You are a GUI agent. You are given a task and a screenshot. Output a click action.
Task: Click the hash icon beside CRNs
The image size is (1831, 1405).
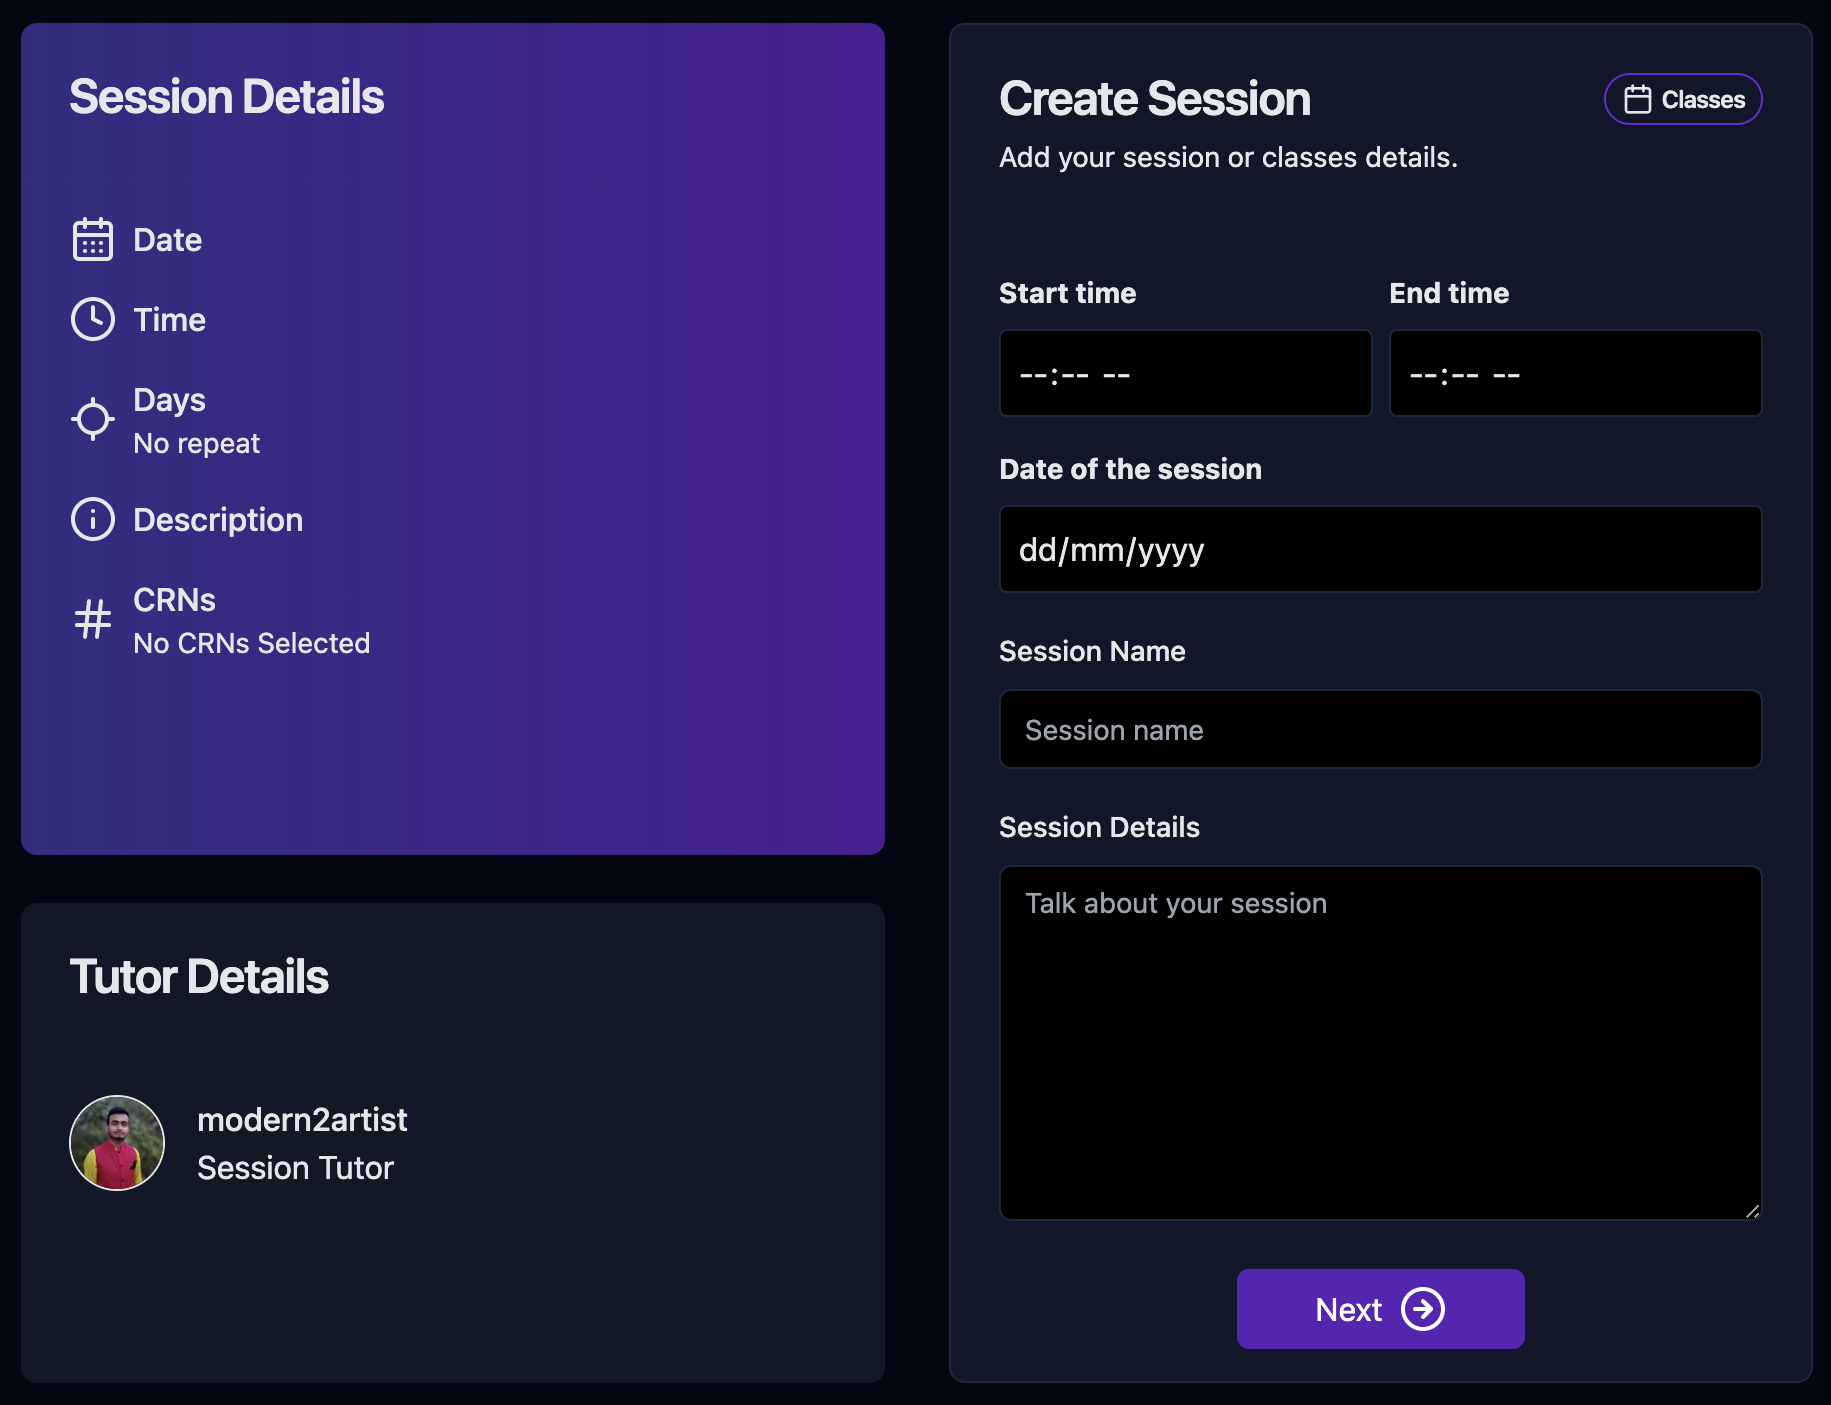(x=93, y=620)
